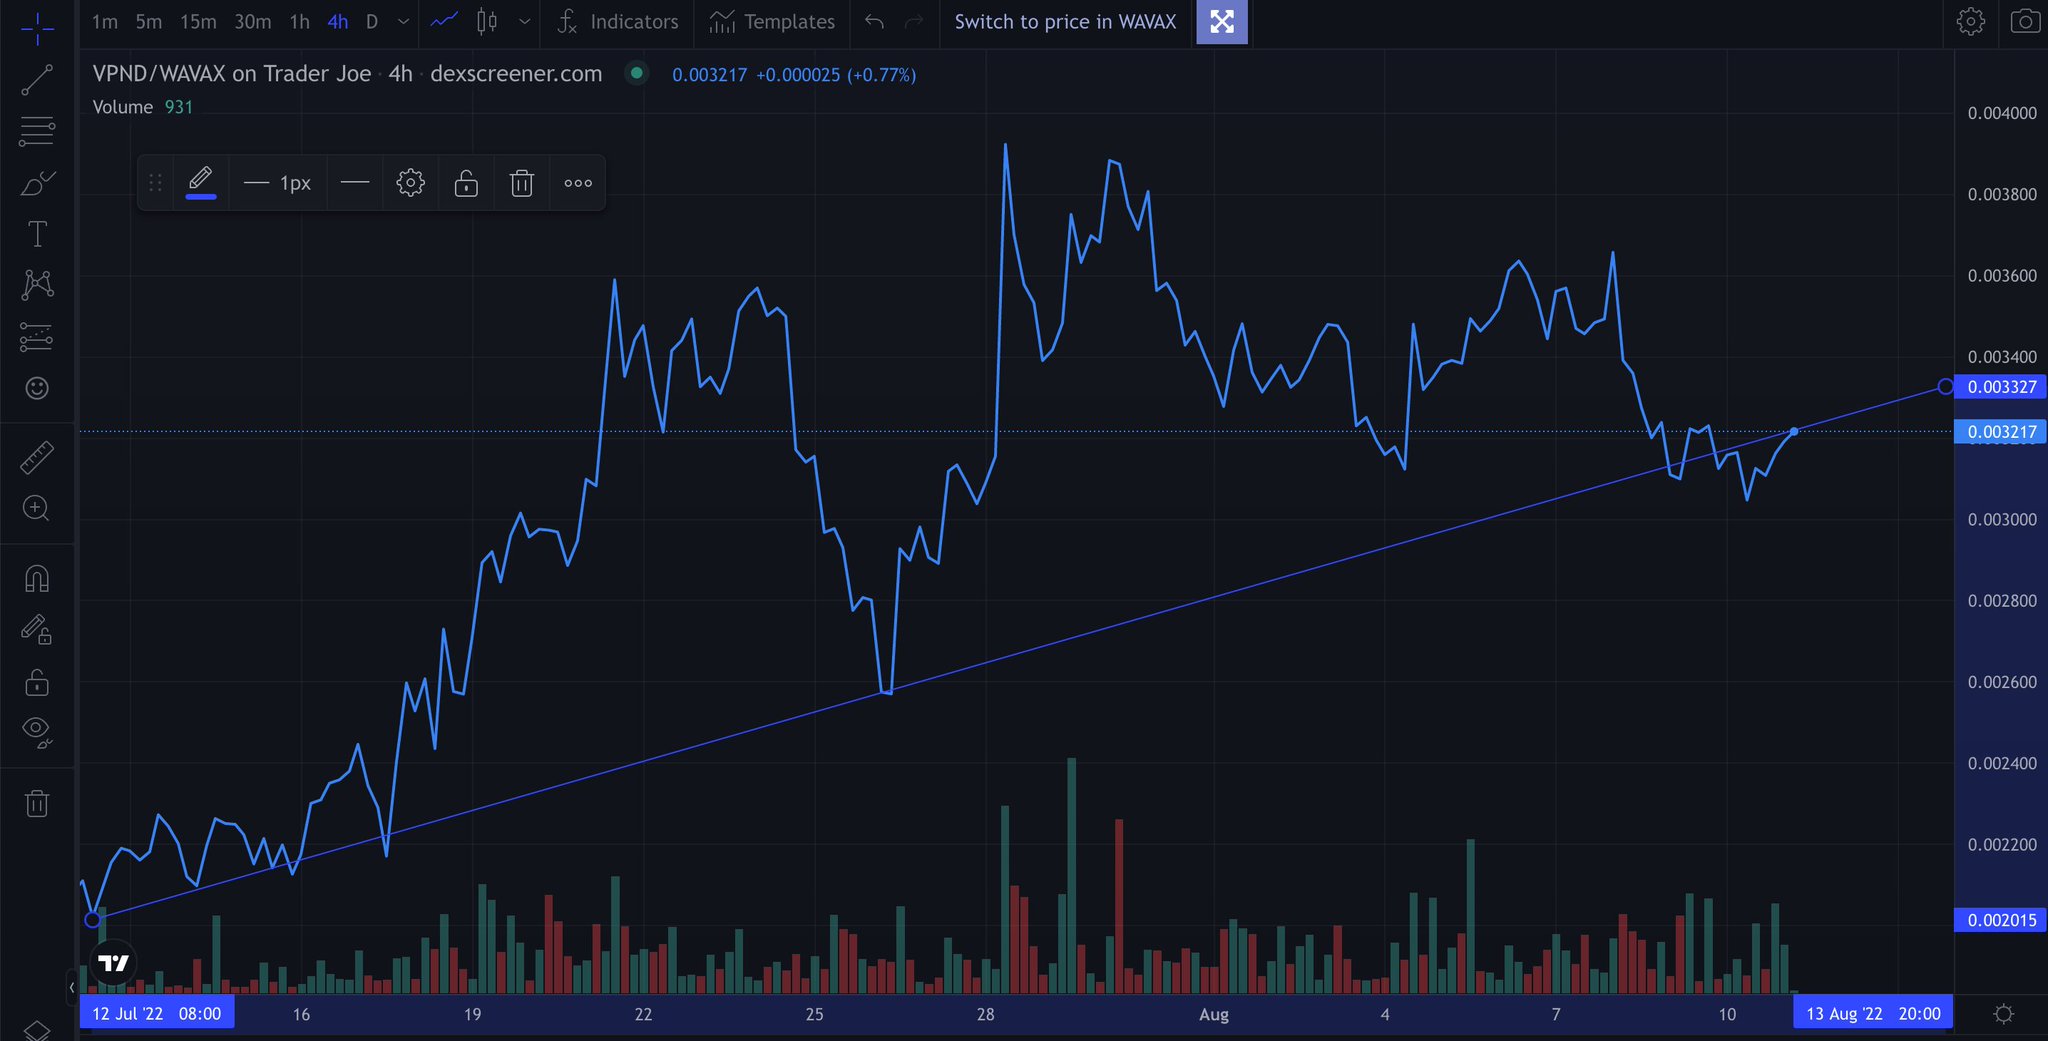Open the chart patterns tool
Screen dimensions: 2048x1041
click(x=37, y=285)
